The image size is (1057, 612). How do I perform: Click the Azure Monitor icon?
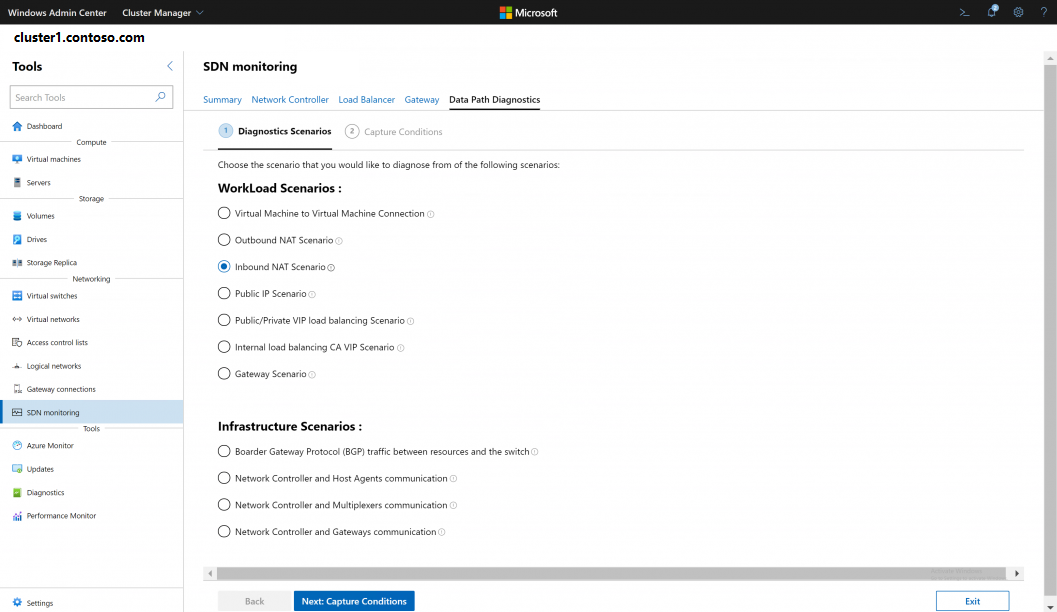pyautogui.click(x=17, y=446)
